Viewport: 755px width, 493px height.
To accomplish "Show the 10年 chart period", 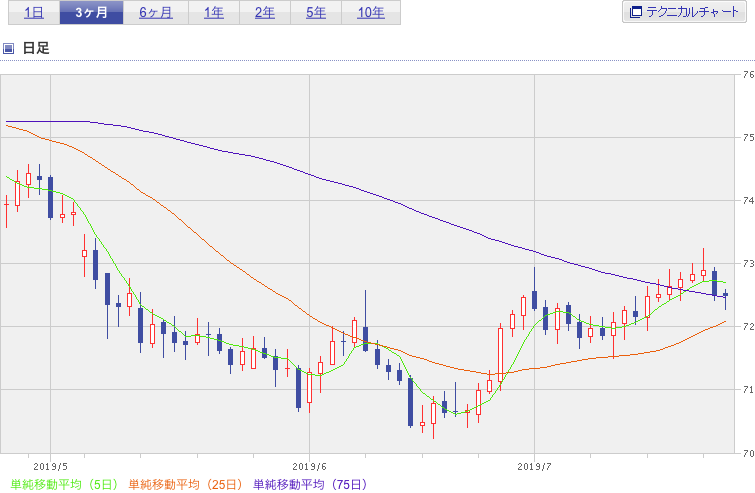I will pos(371,13).
